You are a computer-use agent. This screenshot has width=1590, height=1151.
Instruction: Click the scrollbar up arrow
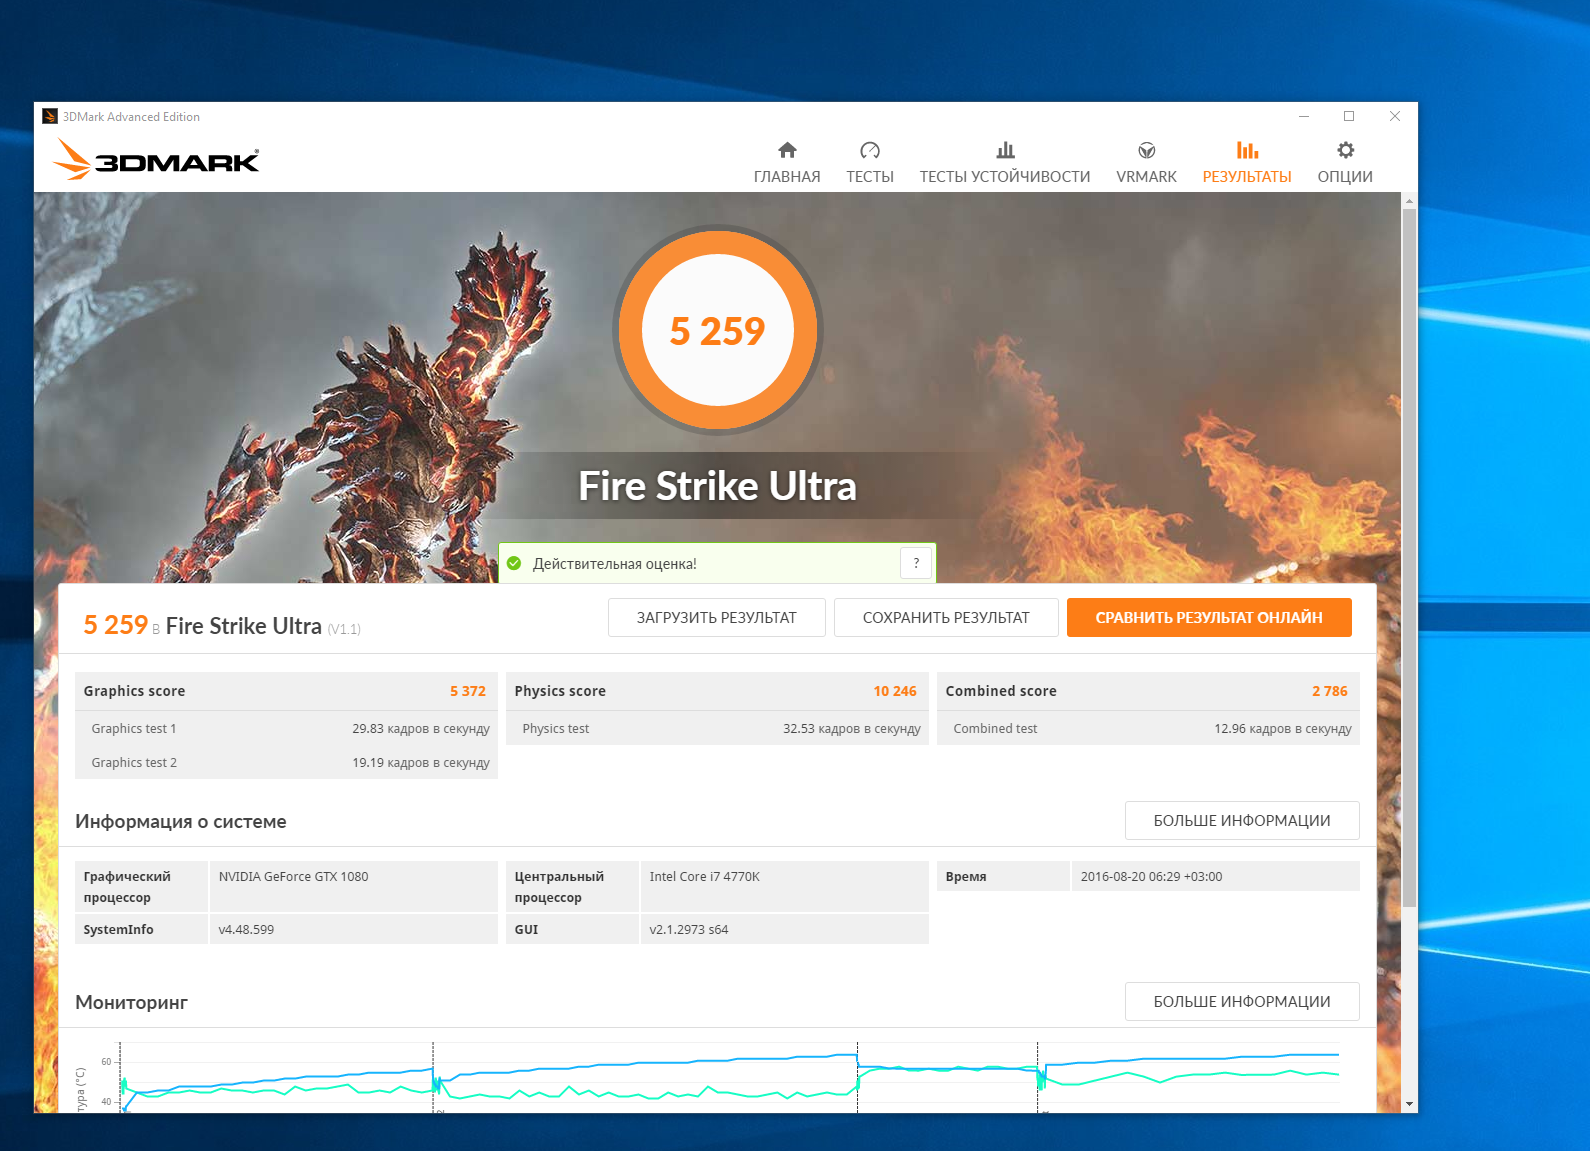(x=1409, y=200)
